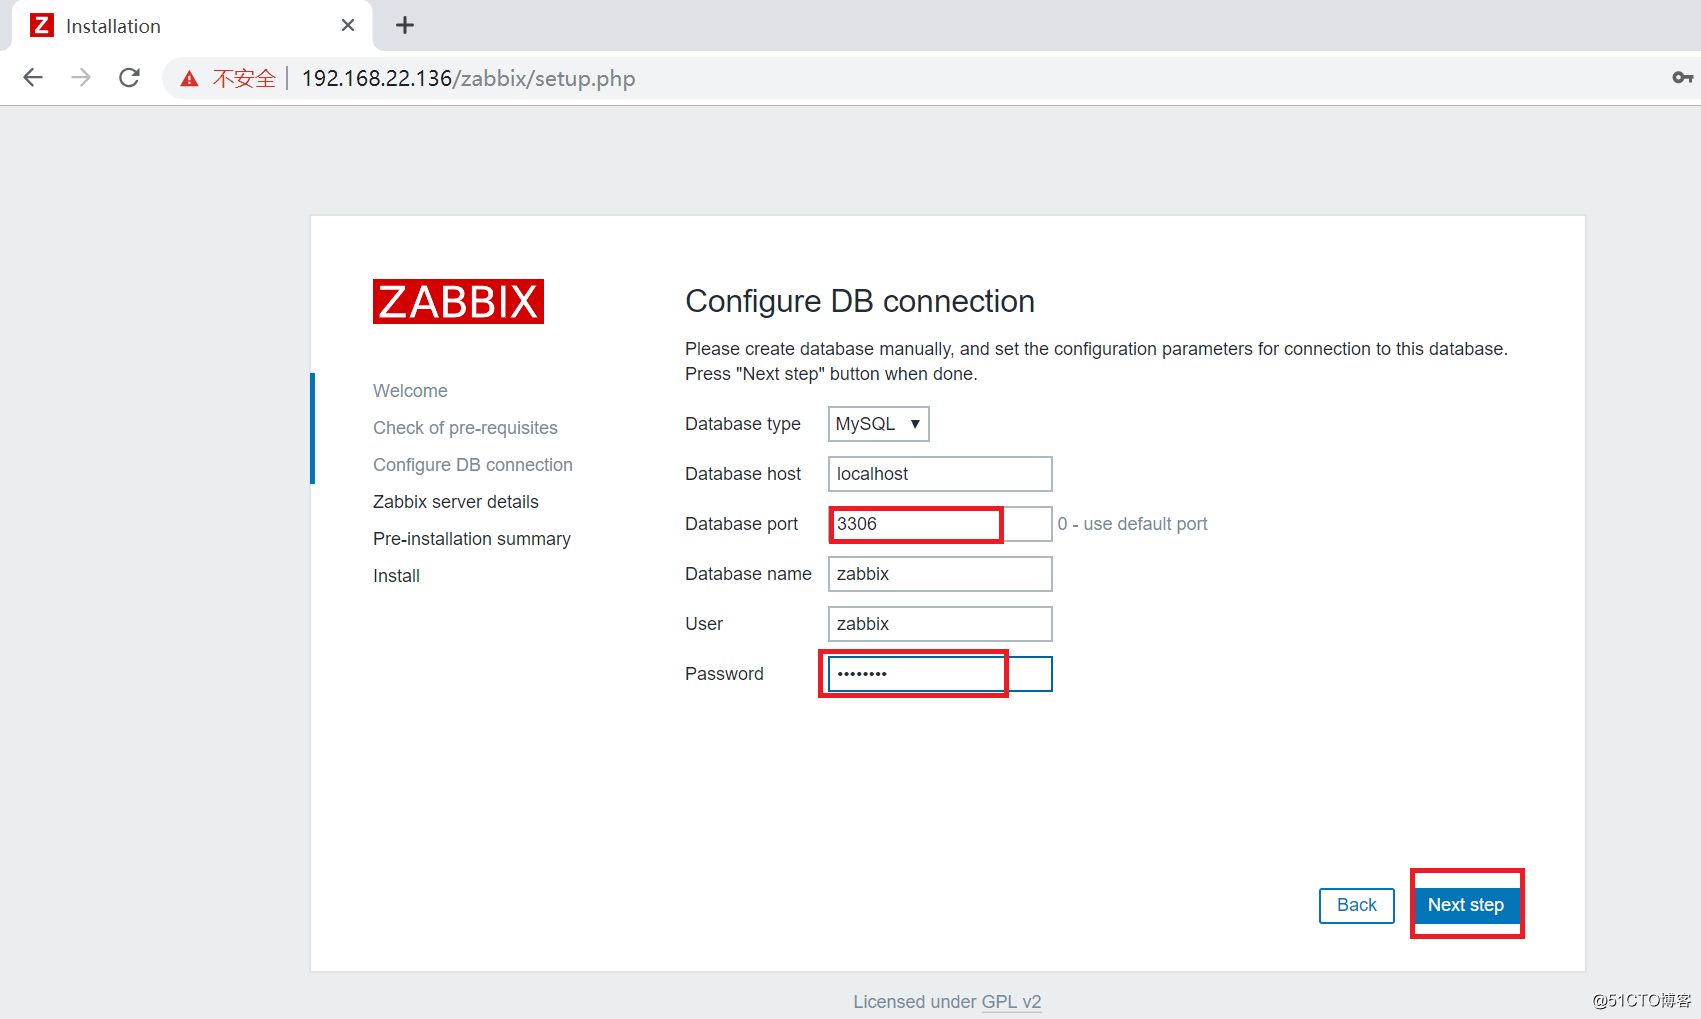1701x1019 pixels.
Task: Open the saved password key icon
Action: pyautogui.click(x=1682, y=78)
